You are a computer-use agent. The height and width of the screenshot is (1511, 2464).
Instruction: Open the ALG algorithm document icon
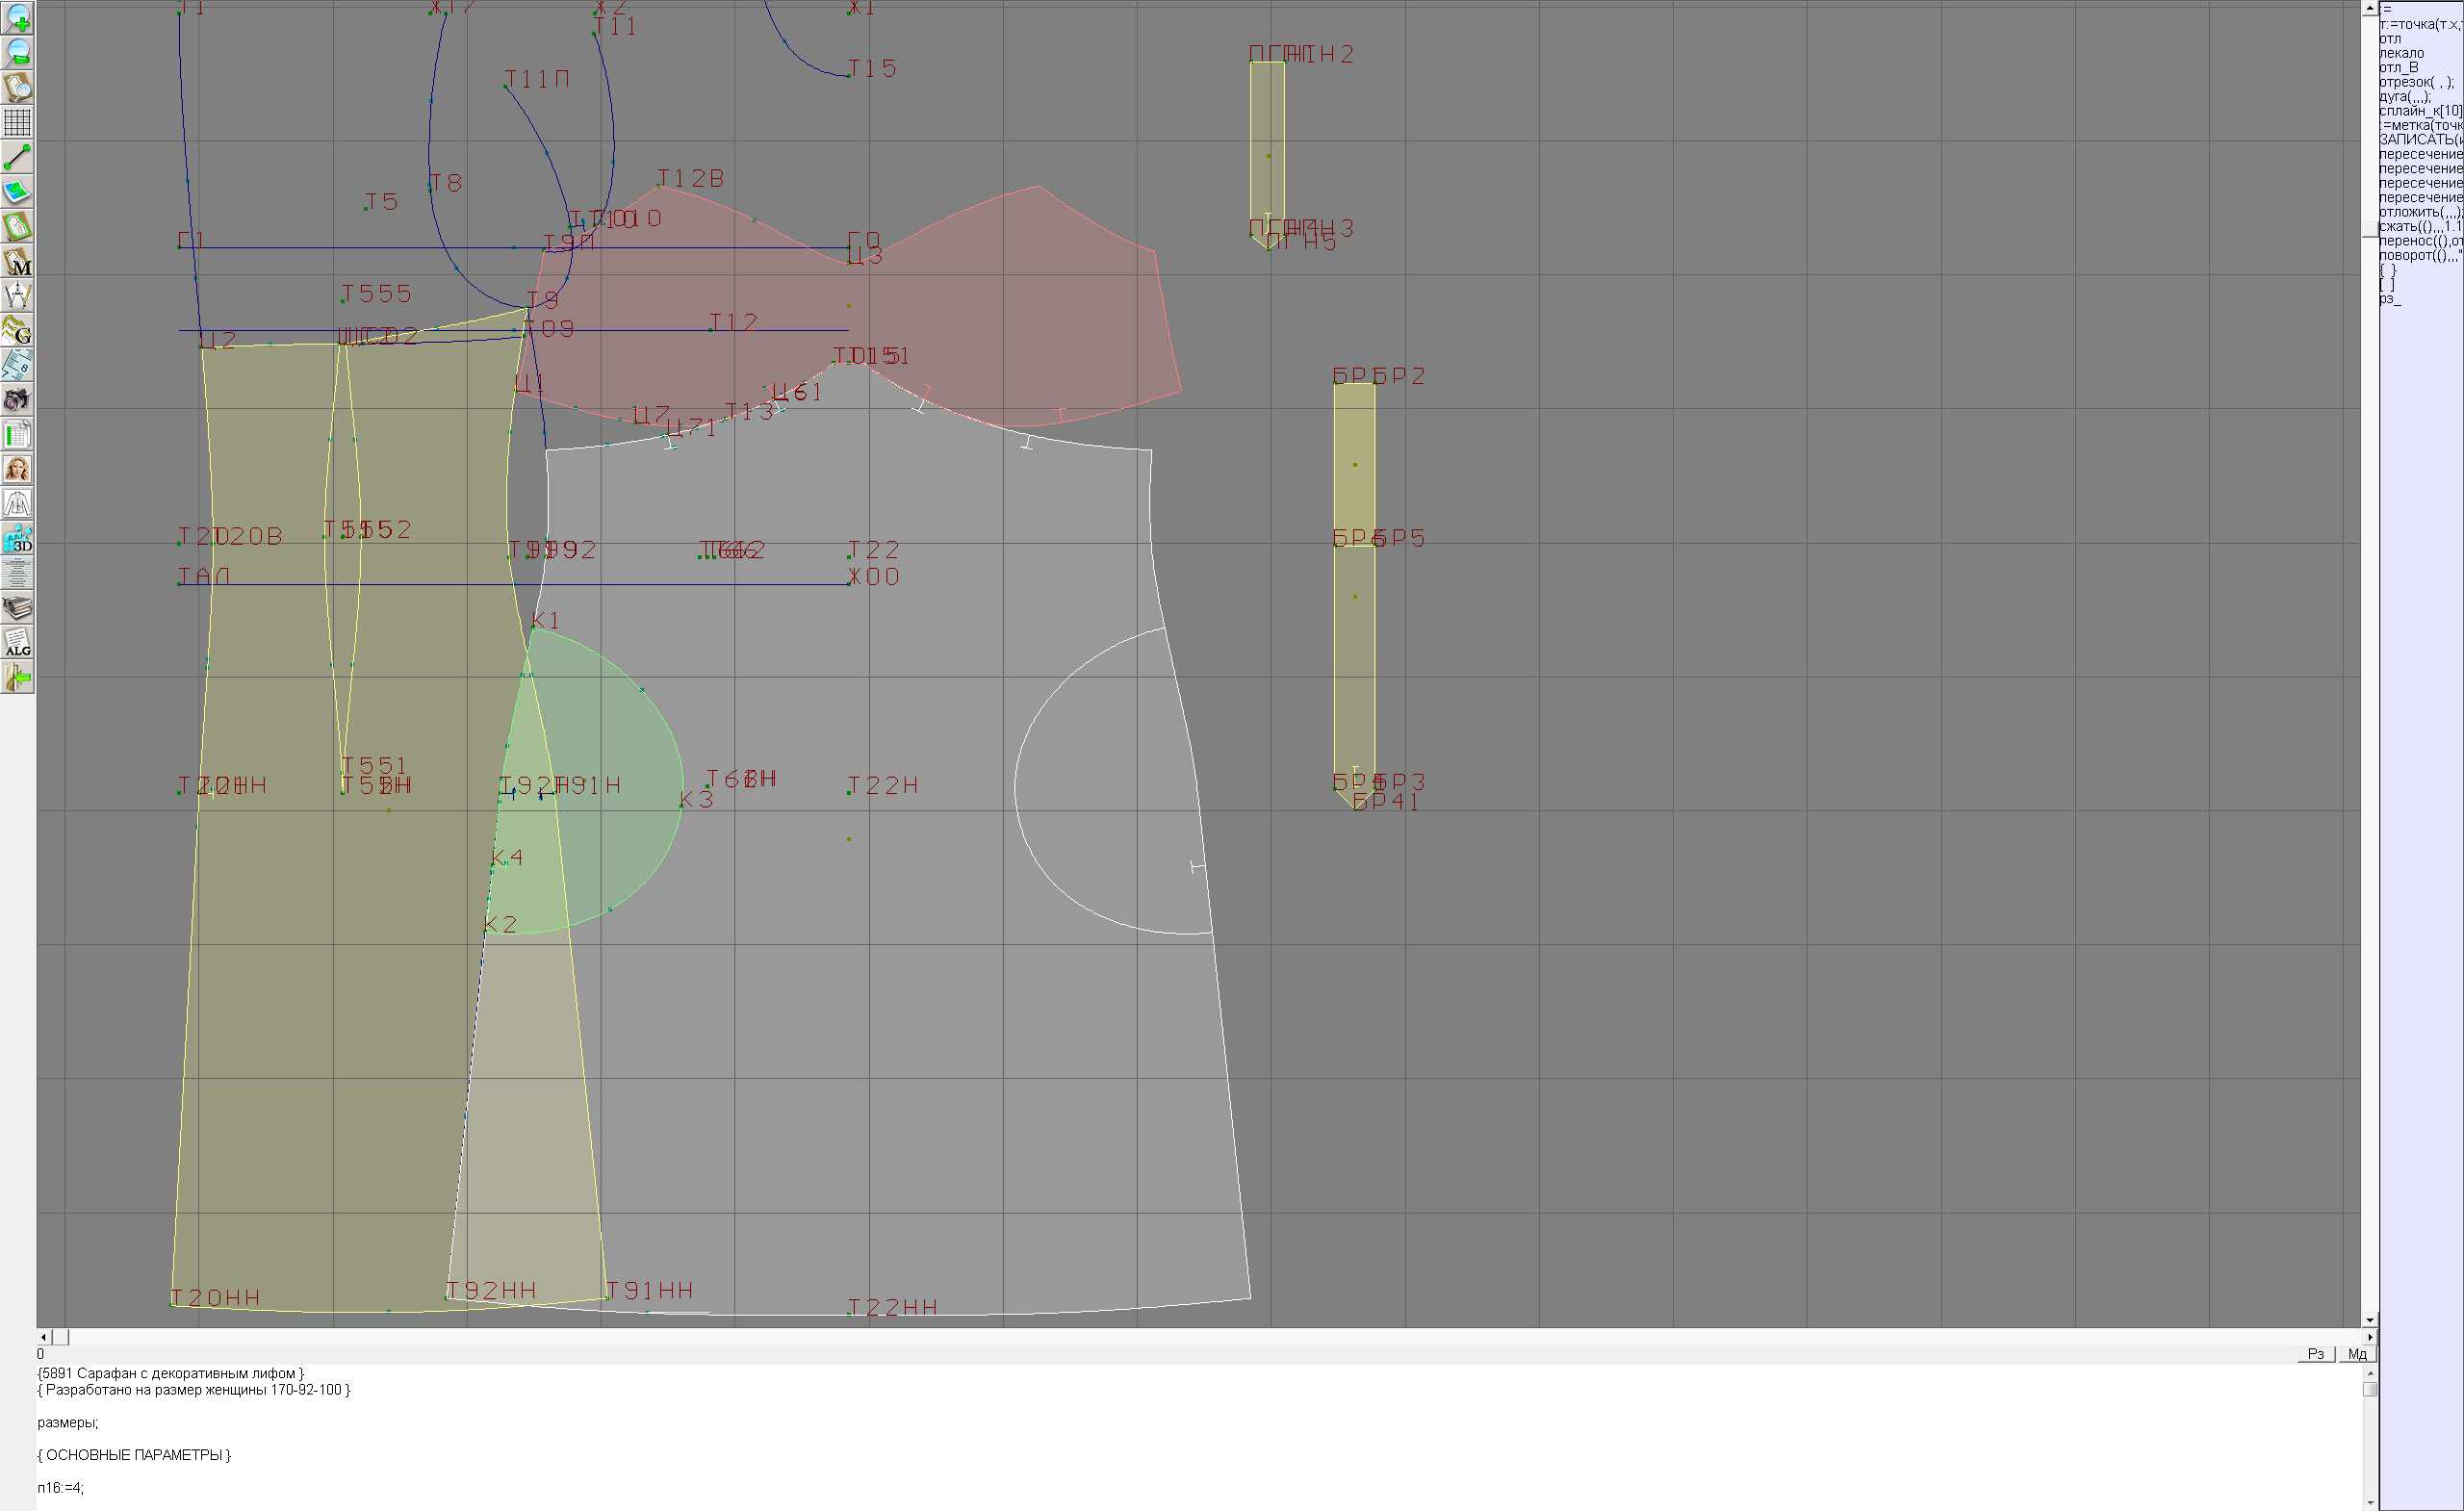tap(17, 642)
